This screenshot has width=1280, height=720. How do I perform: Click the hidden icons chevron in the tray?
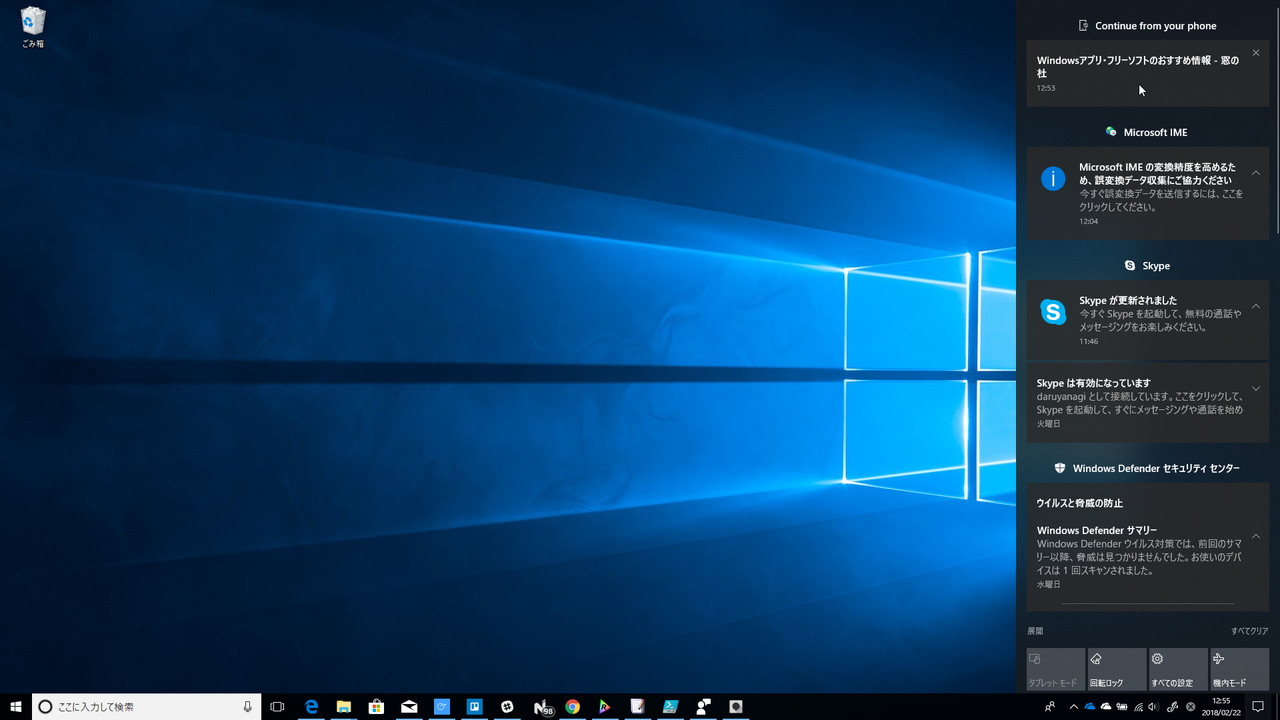click(x=1074, y=707)
